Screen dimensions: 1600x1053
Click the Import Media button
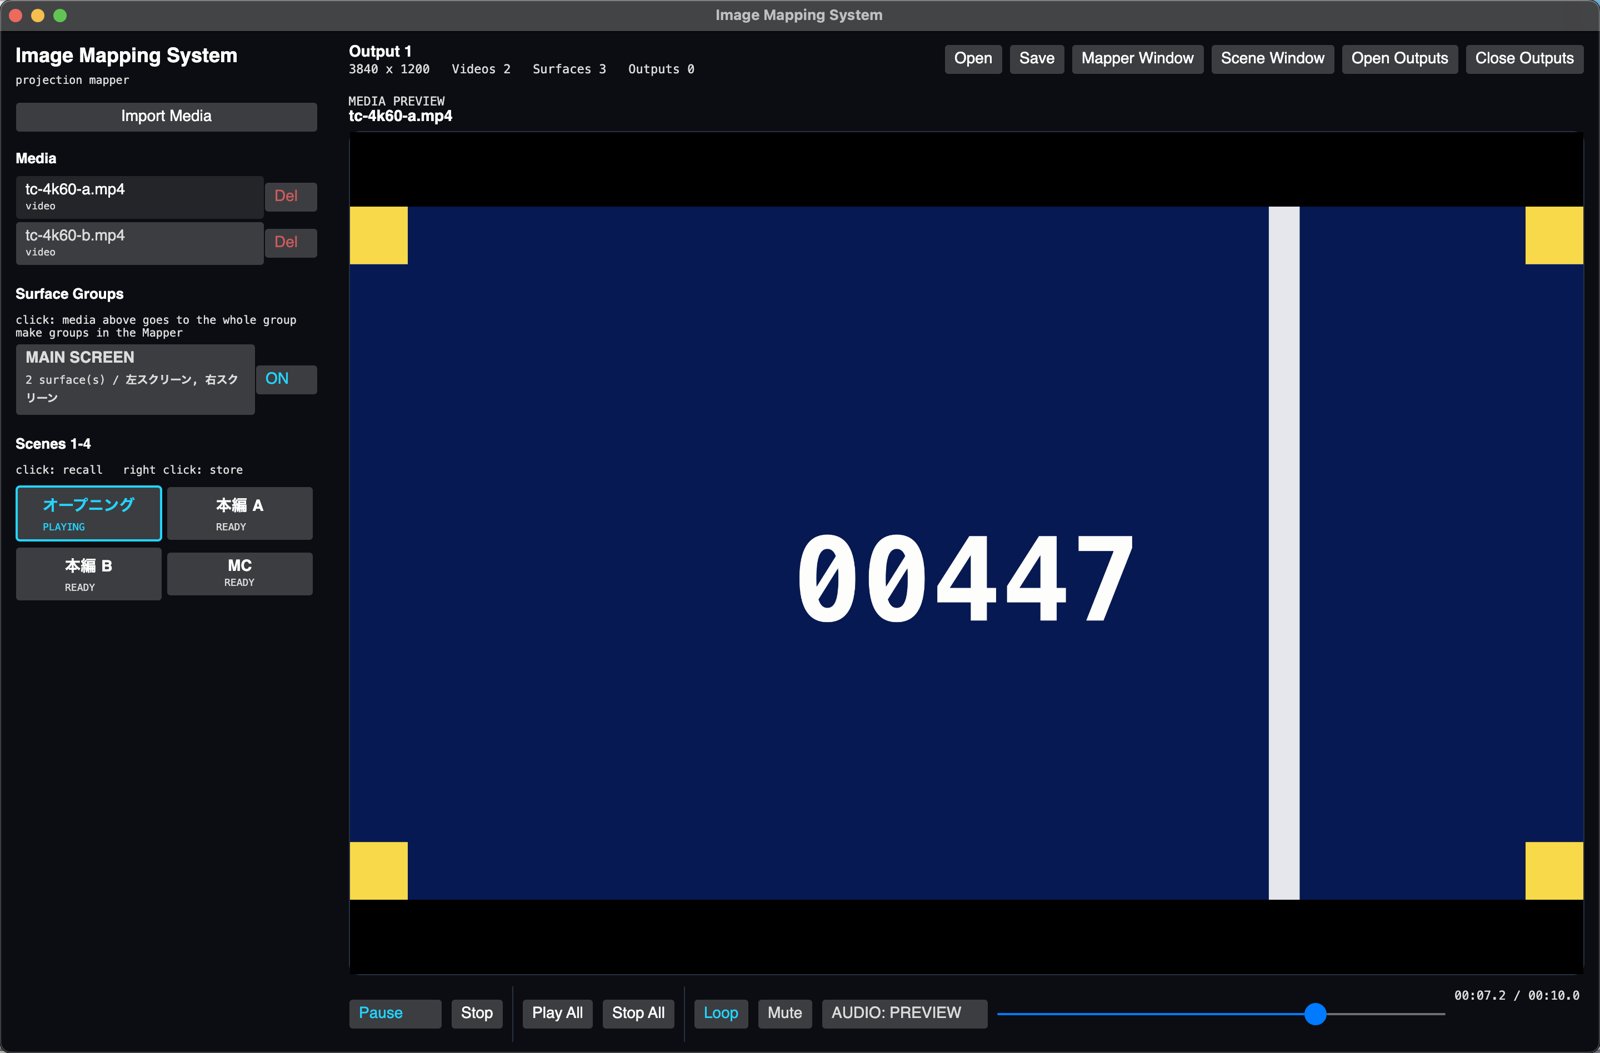tap(166, 116)
